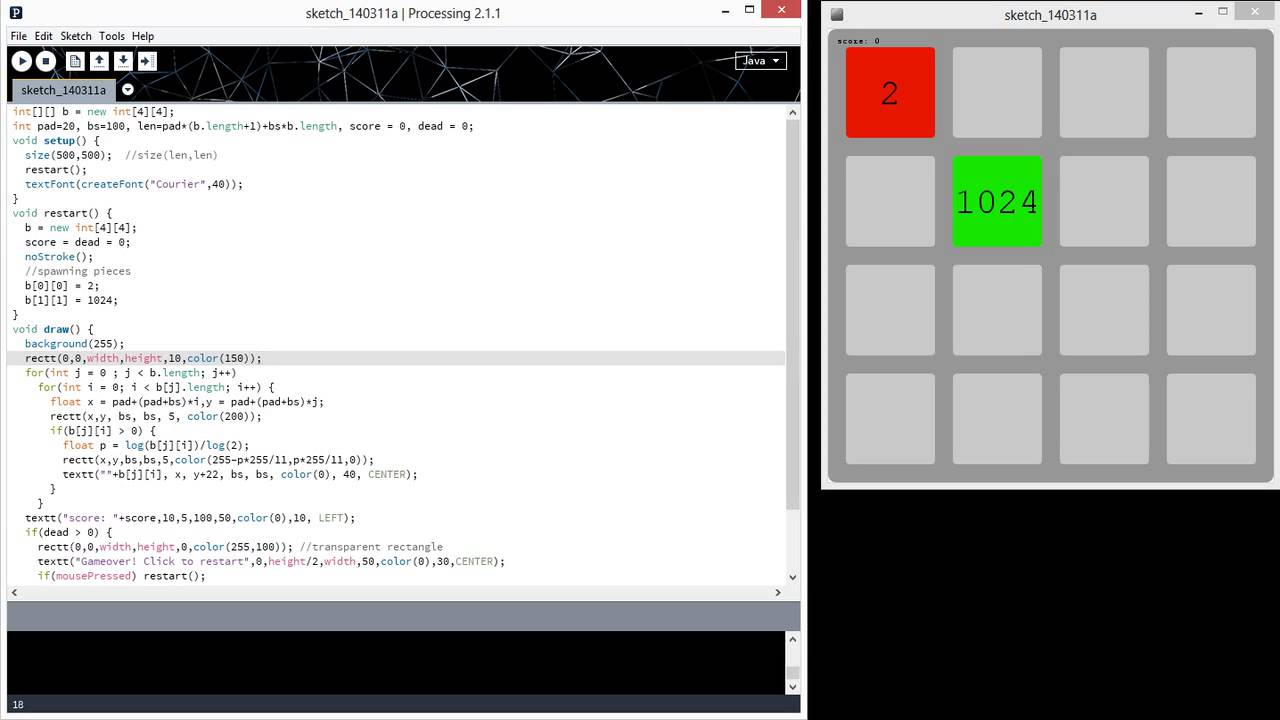Screen dimensions: 1280x720
Task: Click the horizontal scrollbar right arrow
Action: point(778,592)
